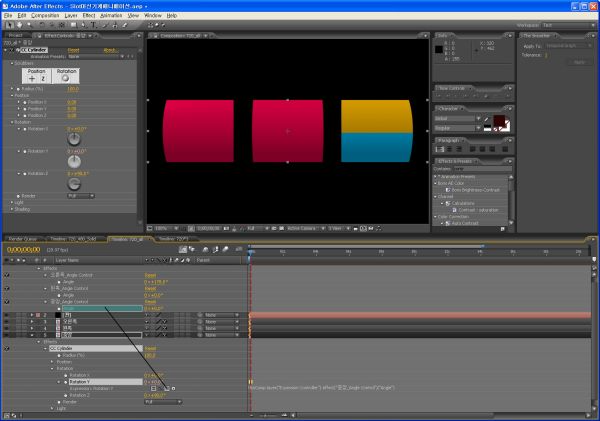Click the expression pick whip icon
Screen dimensions: 600x421
click(166, 388)
